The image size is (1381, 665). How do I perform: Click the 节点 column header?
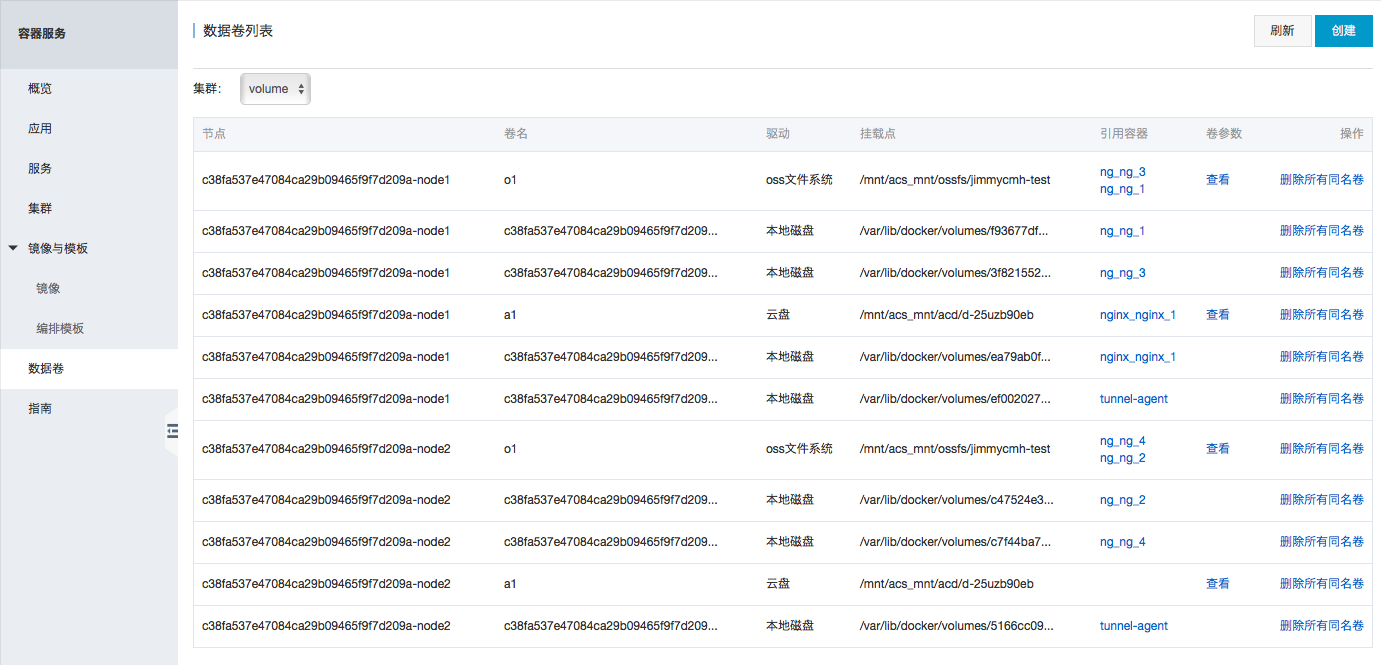213,134
